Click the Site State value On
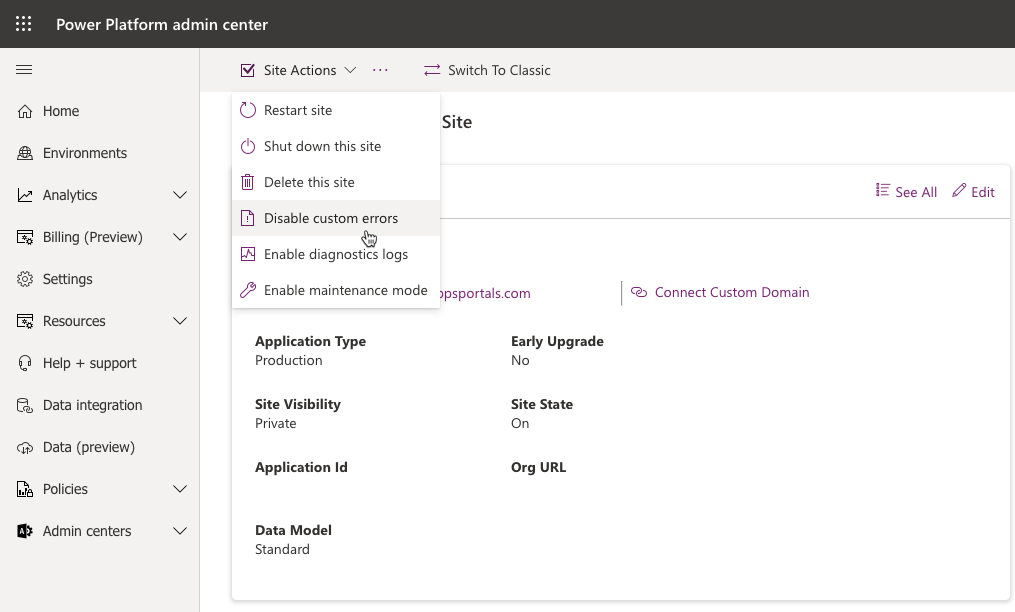The image size is (1015, 612). [520, 423]
